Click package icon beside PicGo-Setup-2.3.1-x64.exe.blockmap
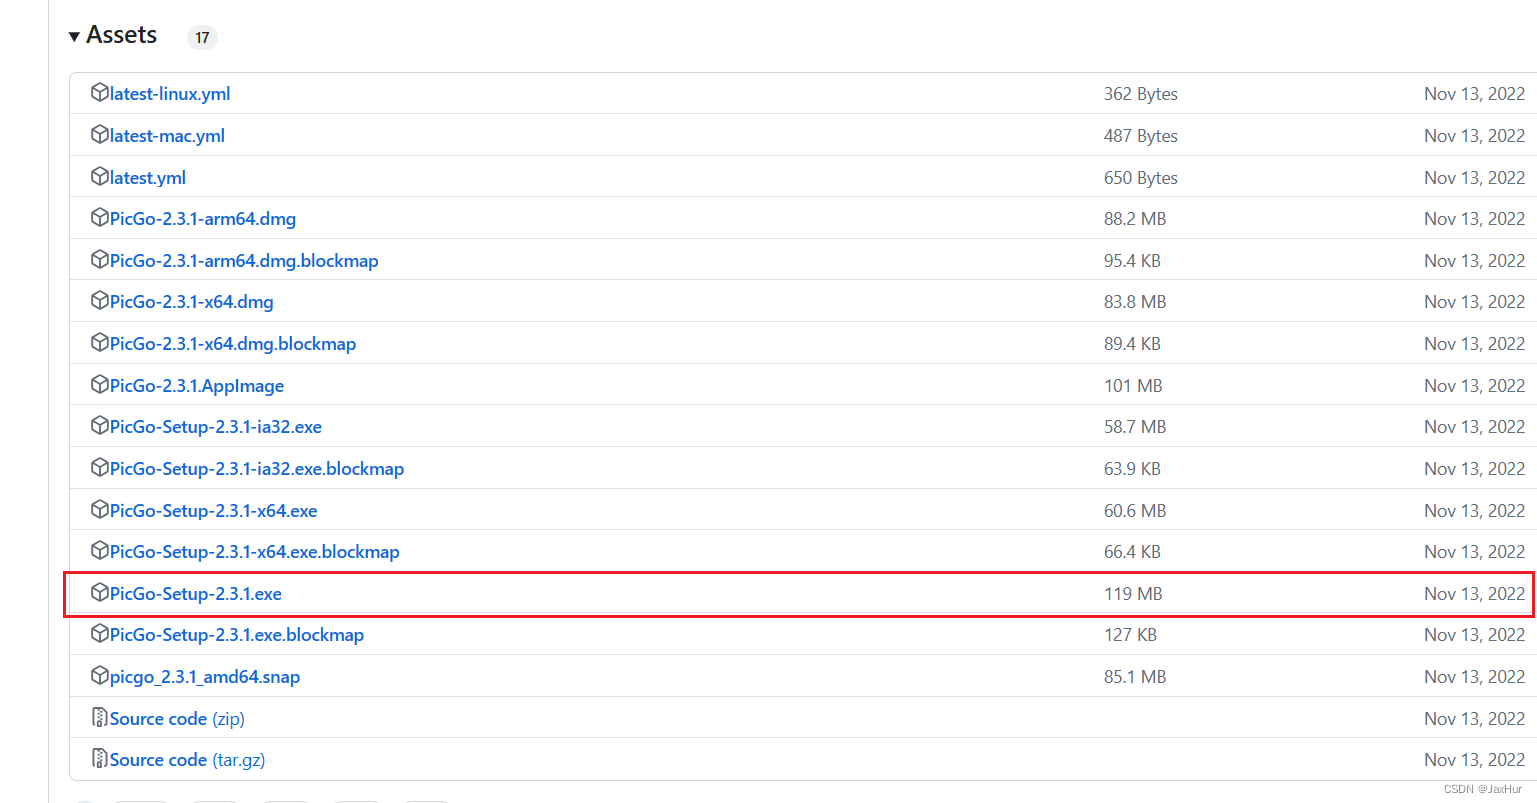This screenshot has height=803, width=1537. click(99, 551)
